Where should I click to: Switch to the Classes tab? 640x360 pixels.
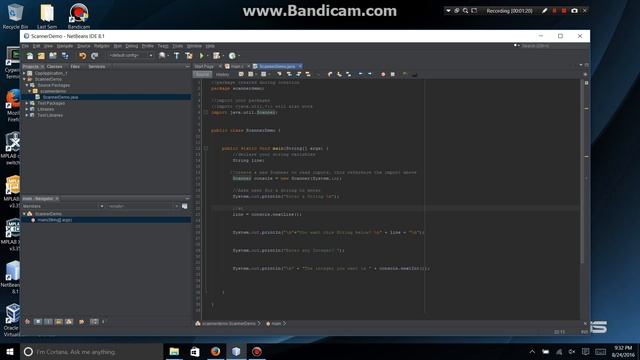click(x=54, y=67)
